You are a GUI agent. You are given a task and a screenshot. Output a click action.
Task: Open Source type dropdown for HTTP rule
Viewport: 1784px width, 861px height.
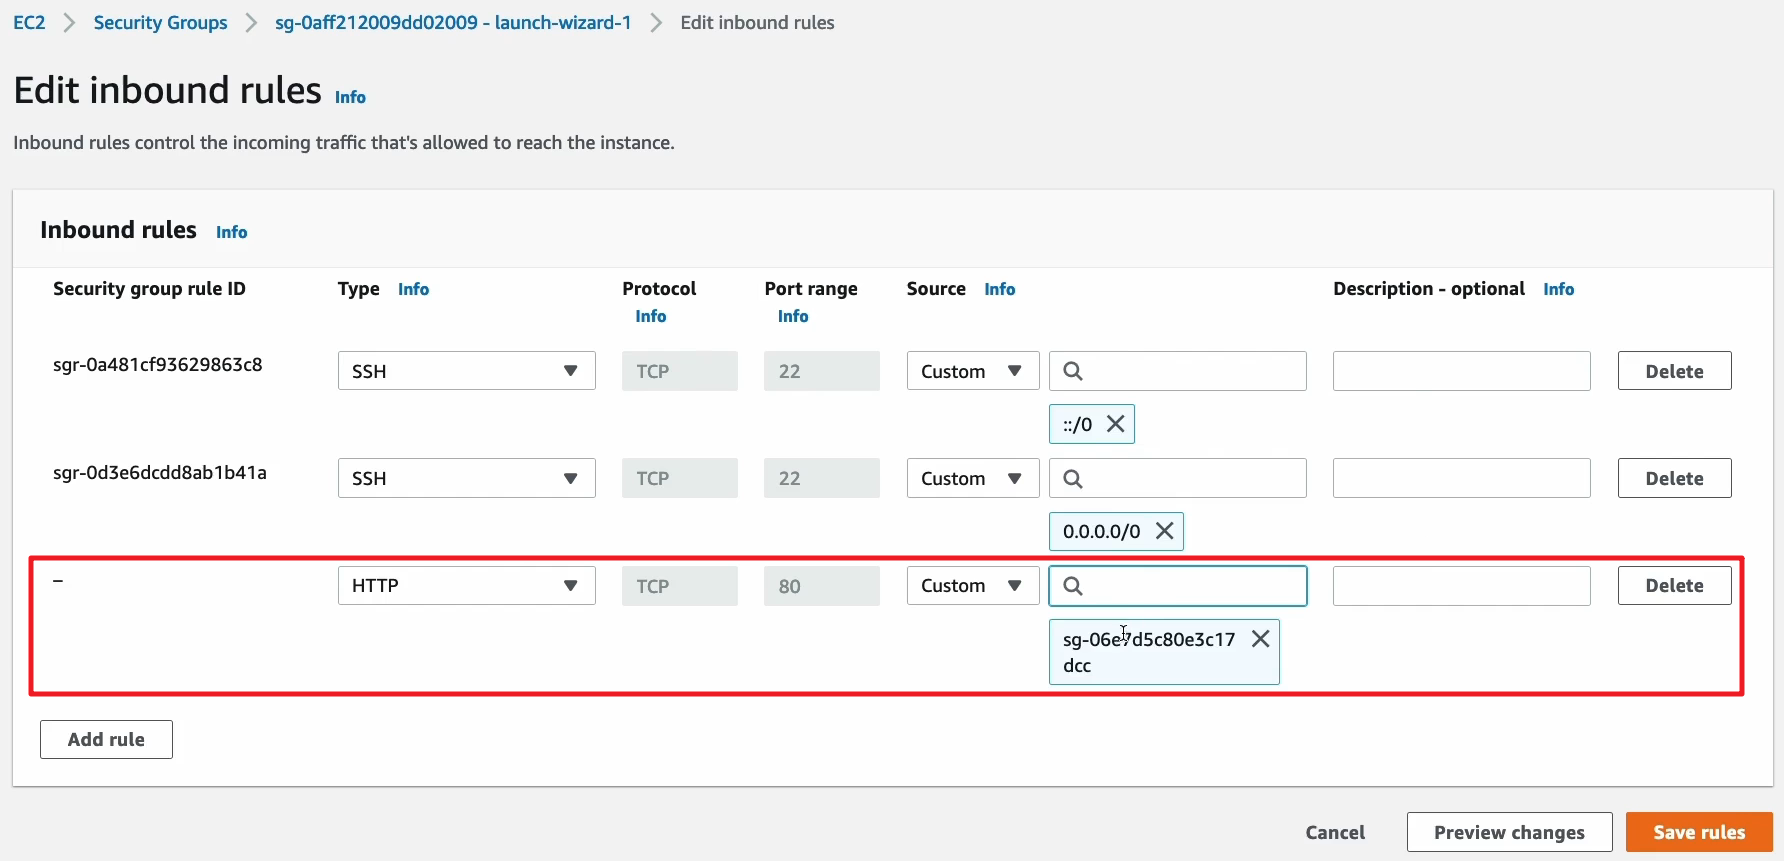[x=972, y=586]
